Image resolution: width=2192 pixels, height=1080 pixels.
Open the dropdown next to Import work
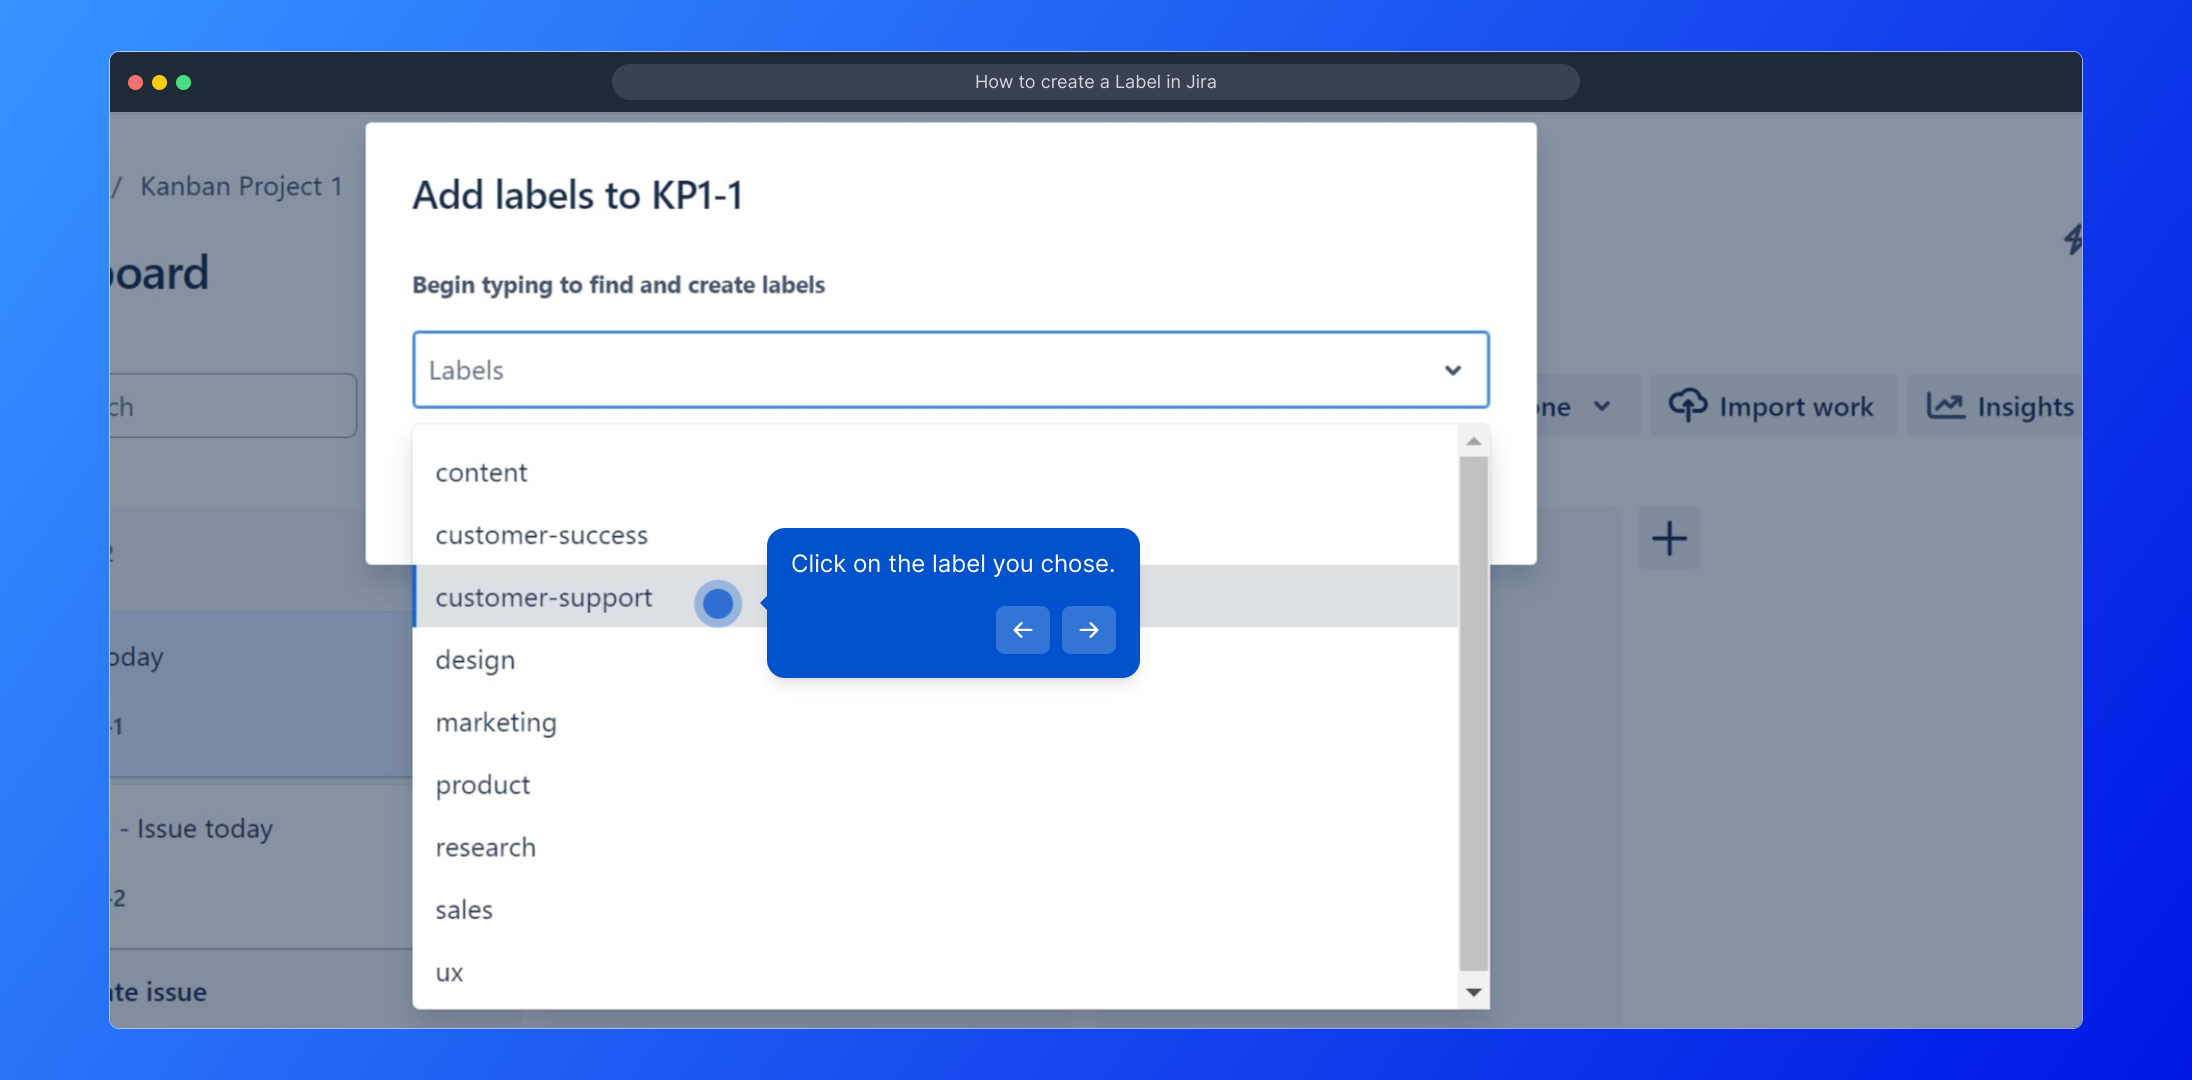coord(1601,406)
